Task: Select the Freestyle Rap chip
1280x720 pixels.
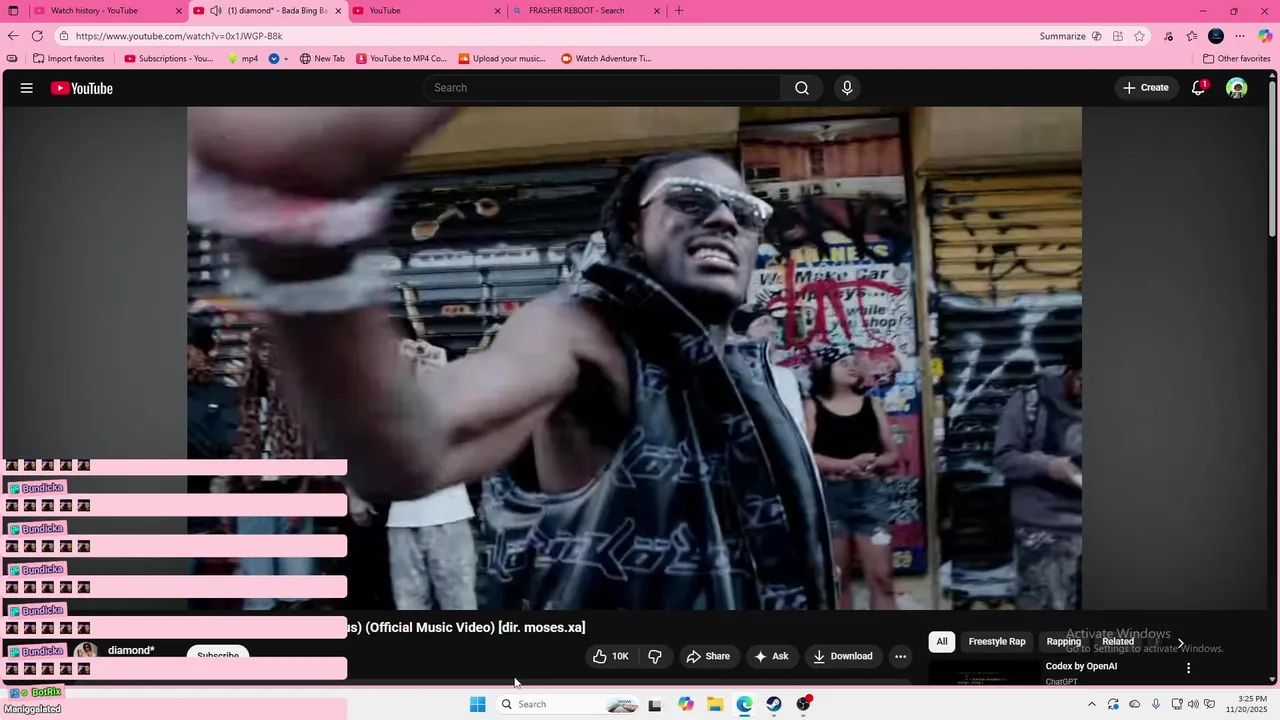Action: pos(997,642)
